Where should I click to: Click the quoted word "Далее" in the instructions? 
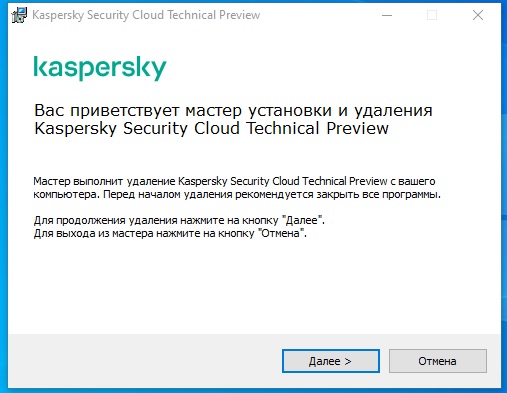coord(302,220)
